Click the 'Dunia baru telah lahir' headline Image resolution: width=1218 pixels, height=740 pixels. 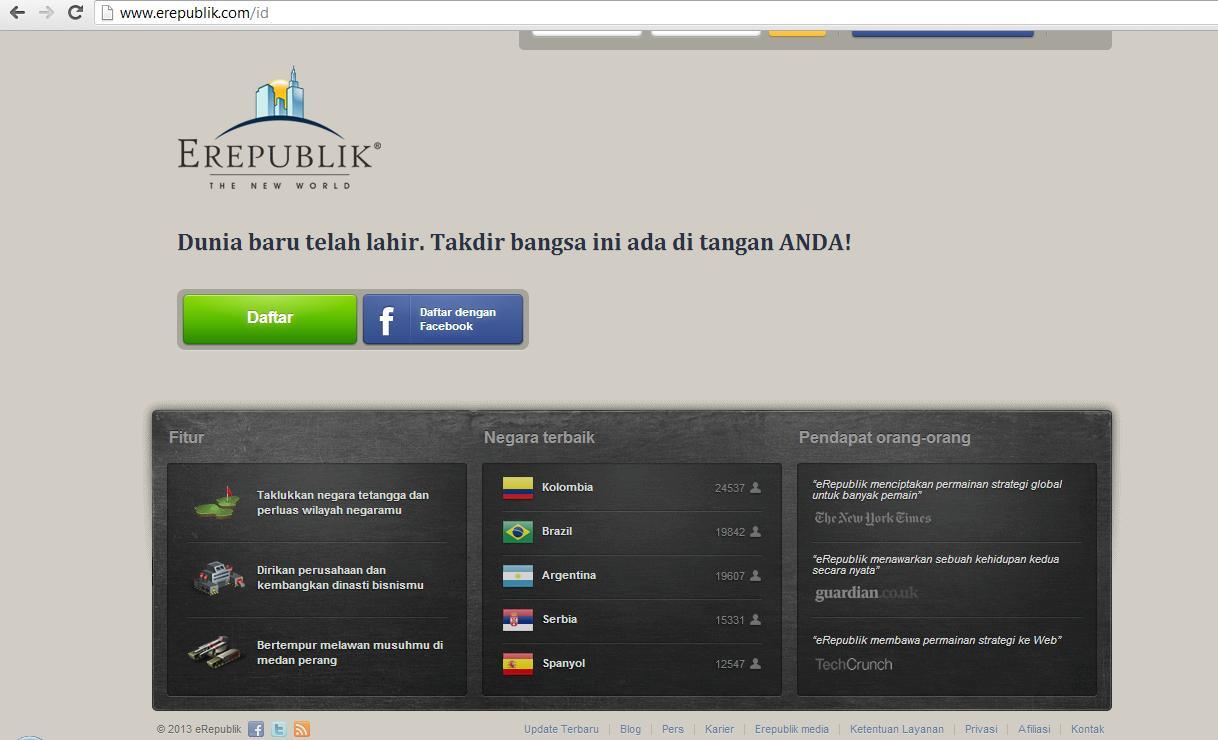click(x=514, y=242)
